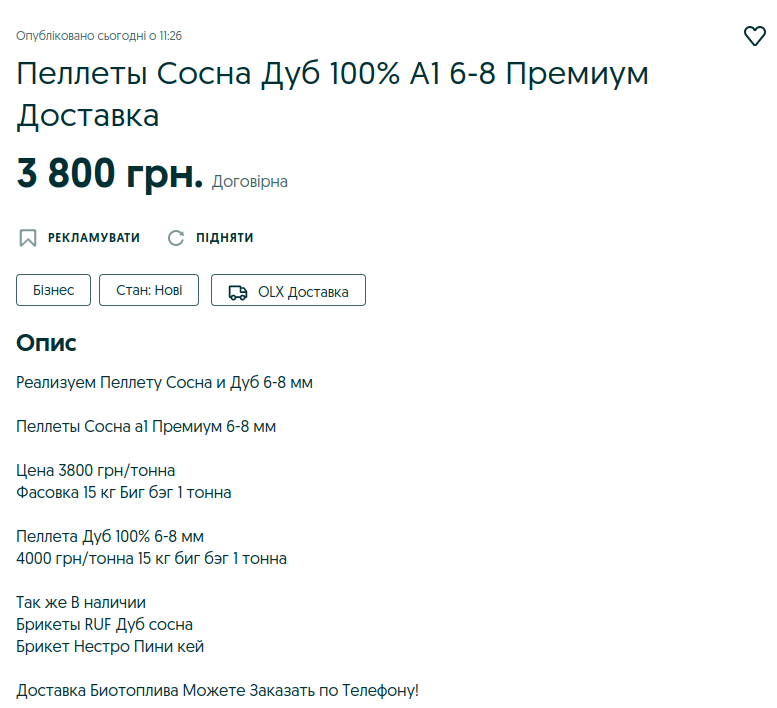Click the line Цена 3800 грн/тонна
Image resolution: width=777 pixels, height=708 pixels.
[96, 470]
